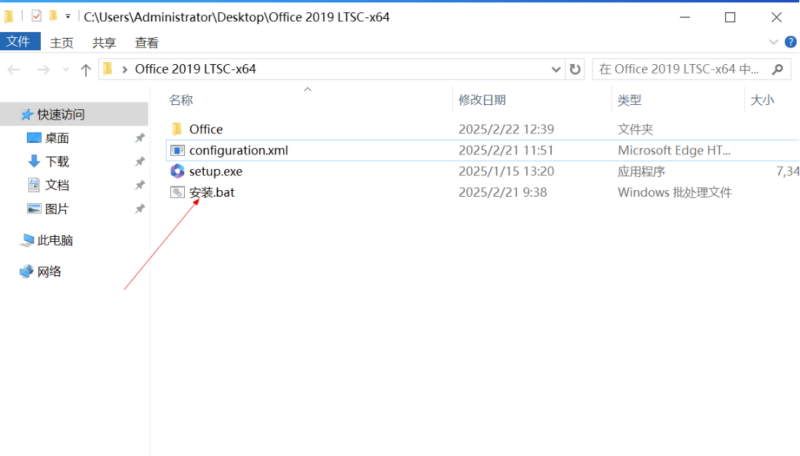Click the pin icon next to 图片

139,209
